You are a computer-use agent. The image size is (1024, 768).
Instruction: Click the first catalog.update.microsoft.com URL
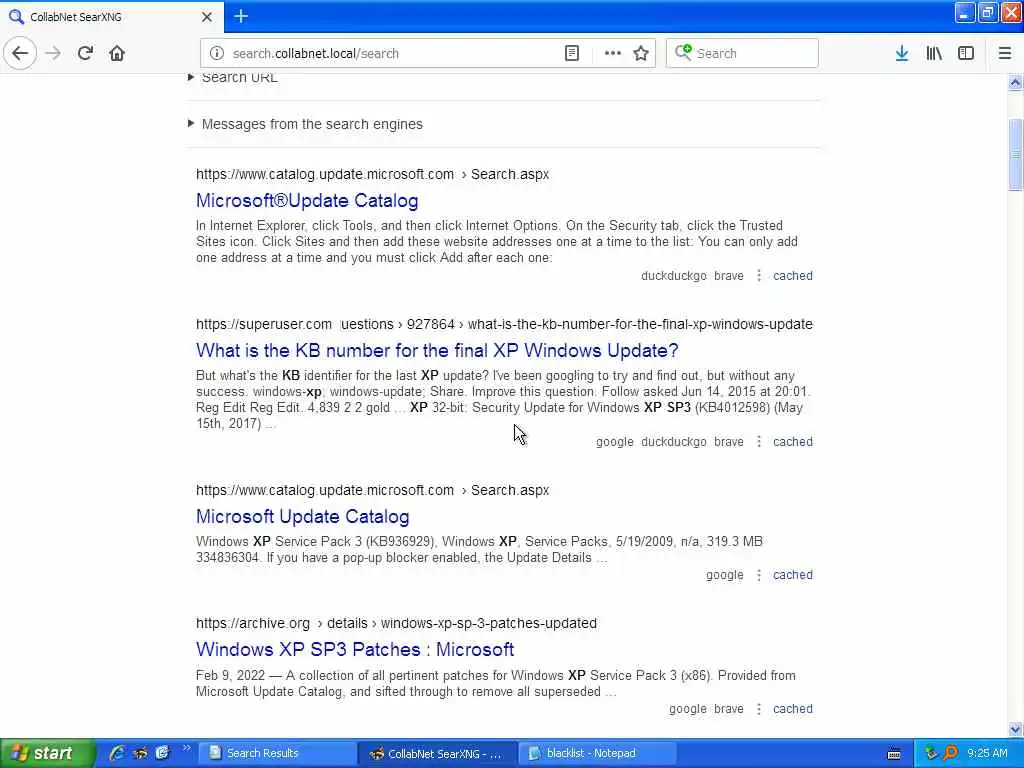point(372,174)
